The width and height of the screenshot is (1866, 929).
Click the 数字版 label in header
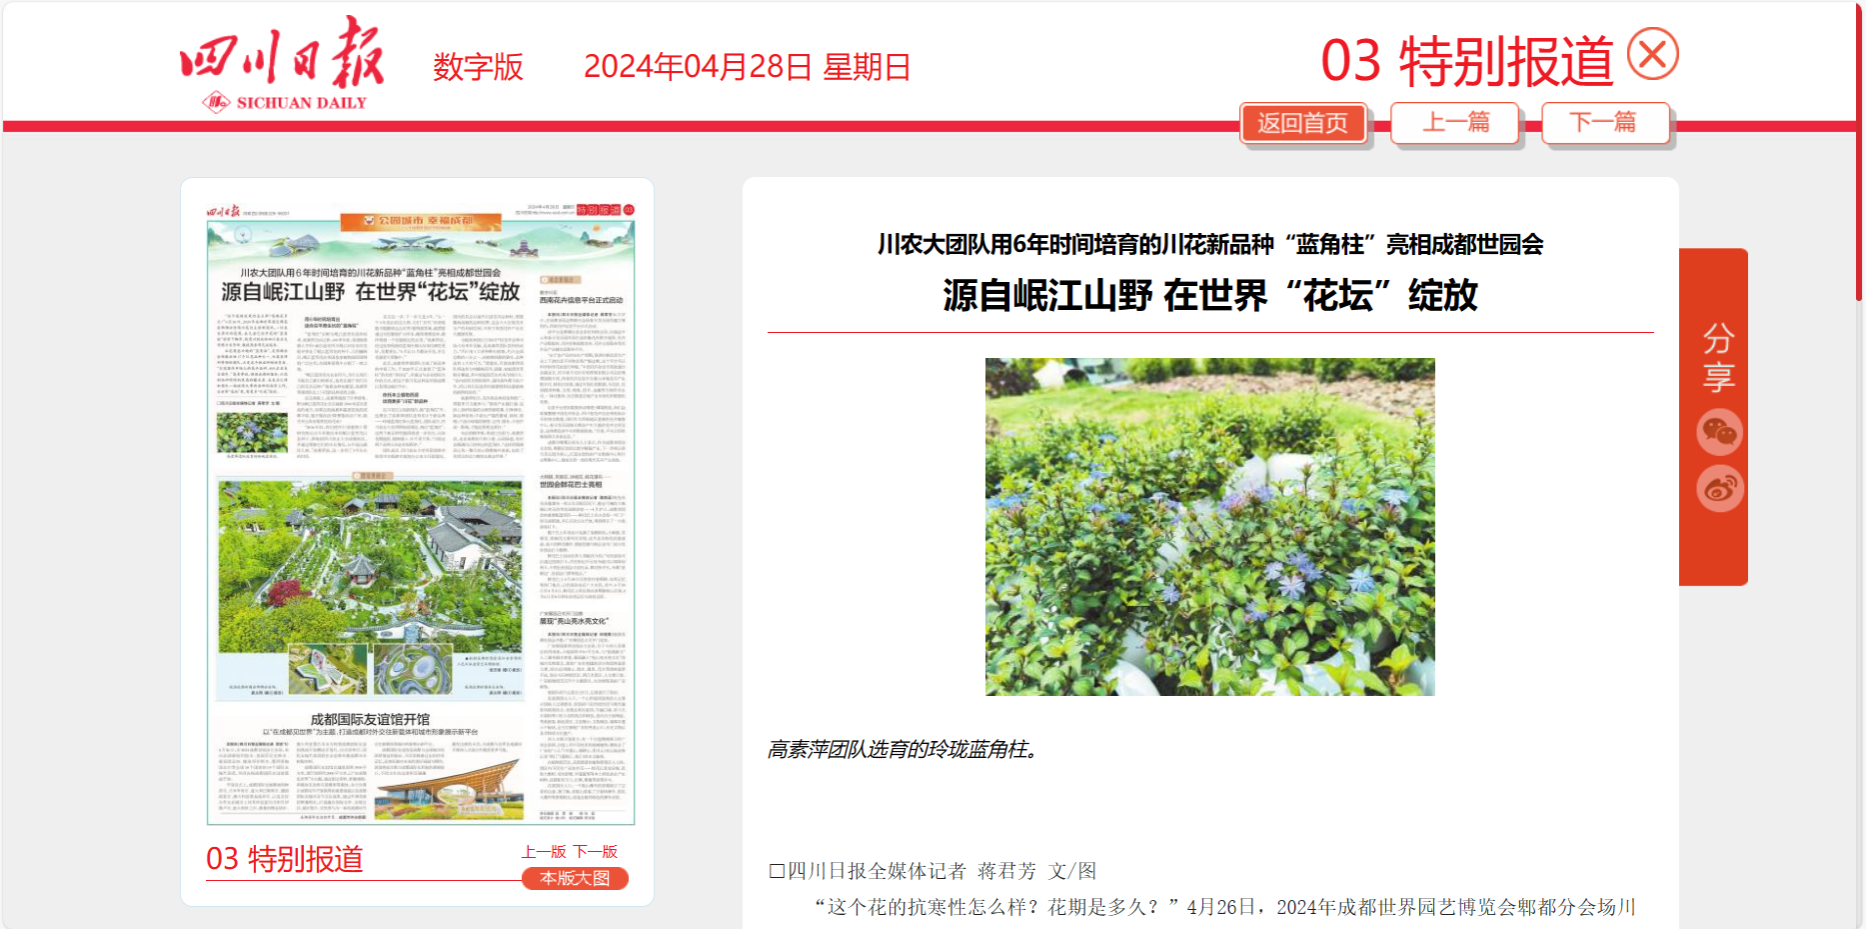click(x=477, y=67)
